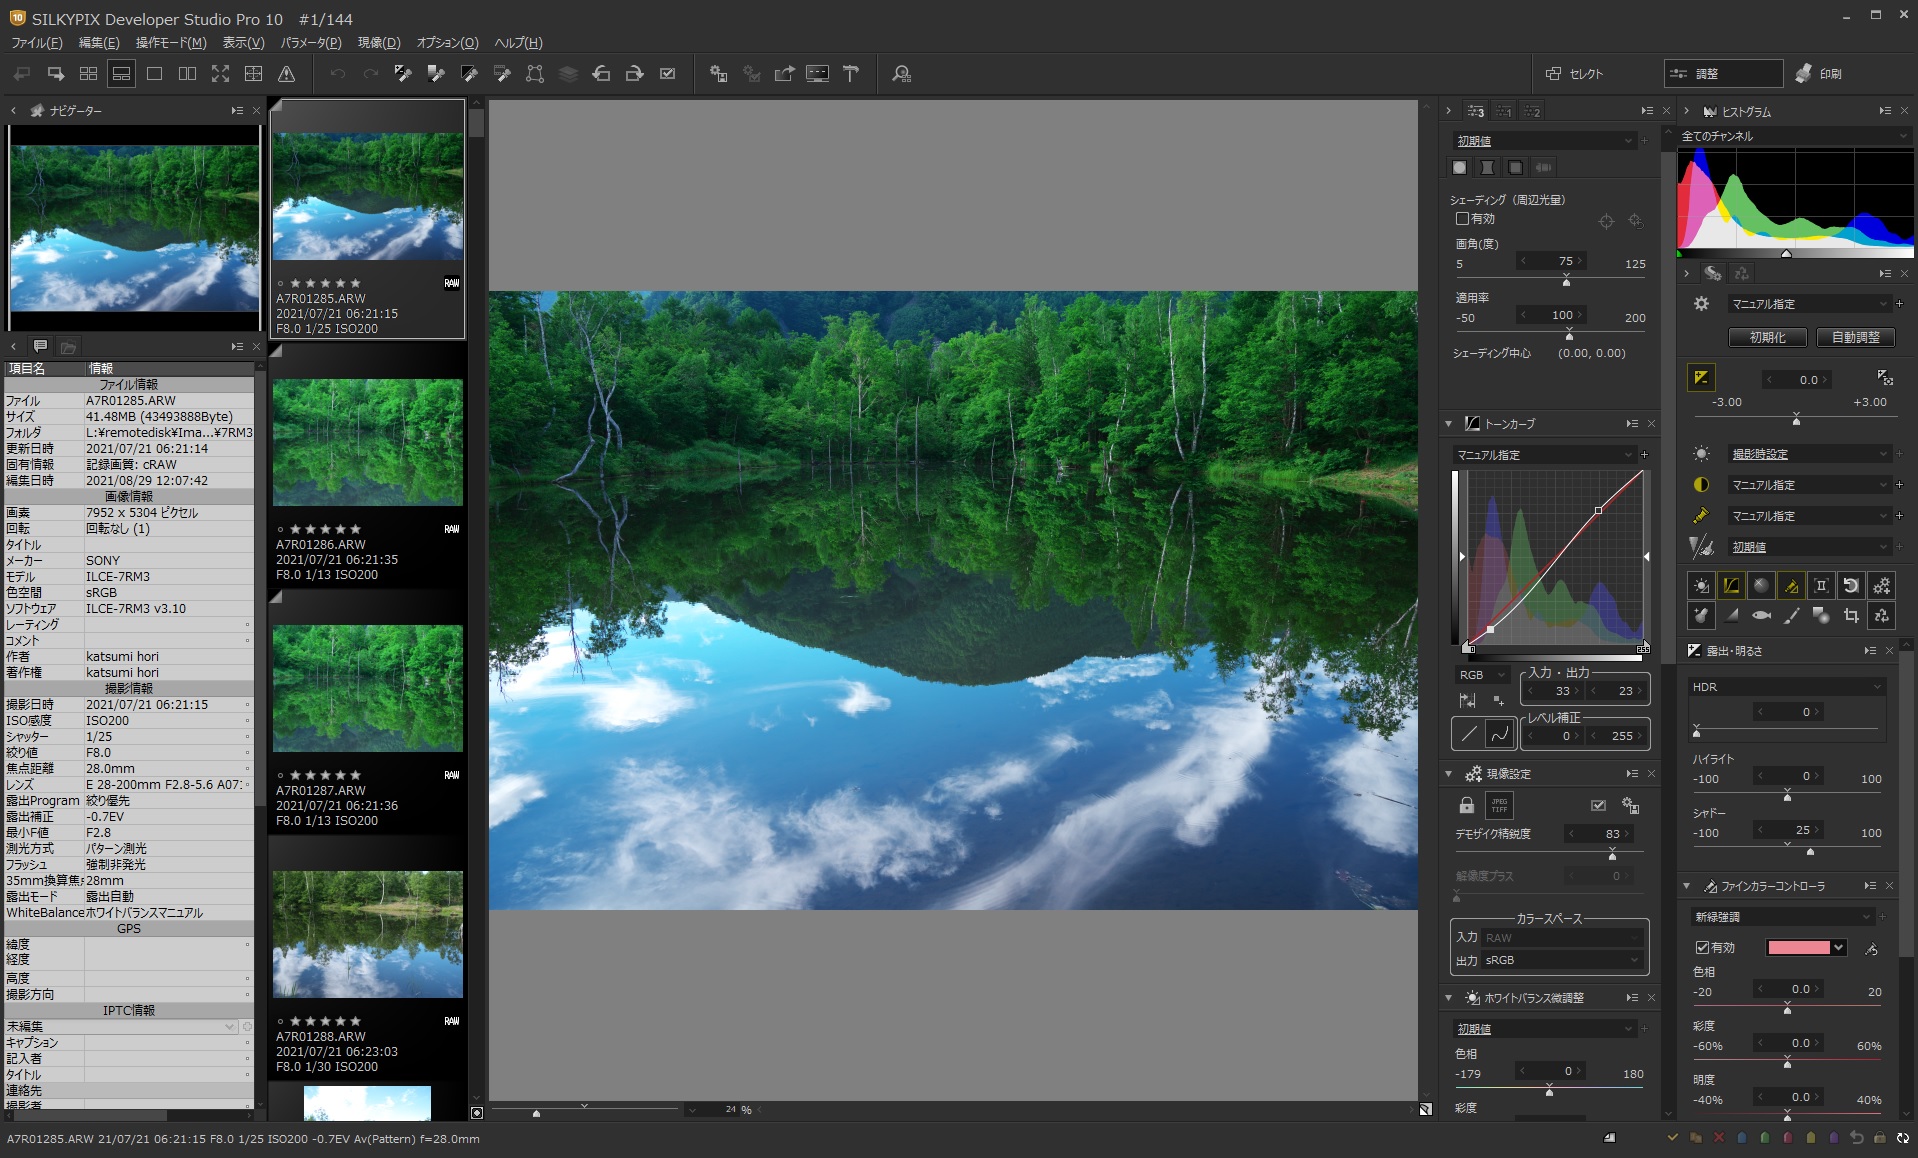Screen dimensions: 1918x1158
Task: Click the multi-preview grid icon in the toolbar
Action: tap(88, 73)
